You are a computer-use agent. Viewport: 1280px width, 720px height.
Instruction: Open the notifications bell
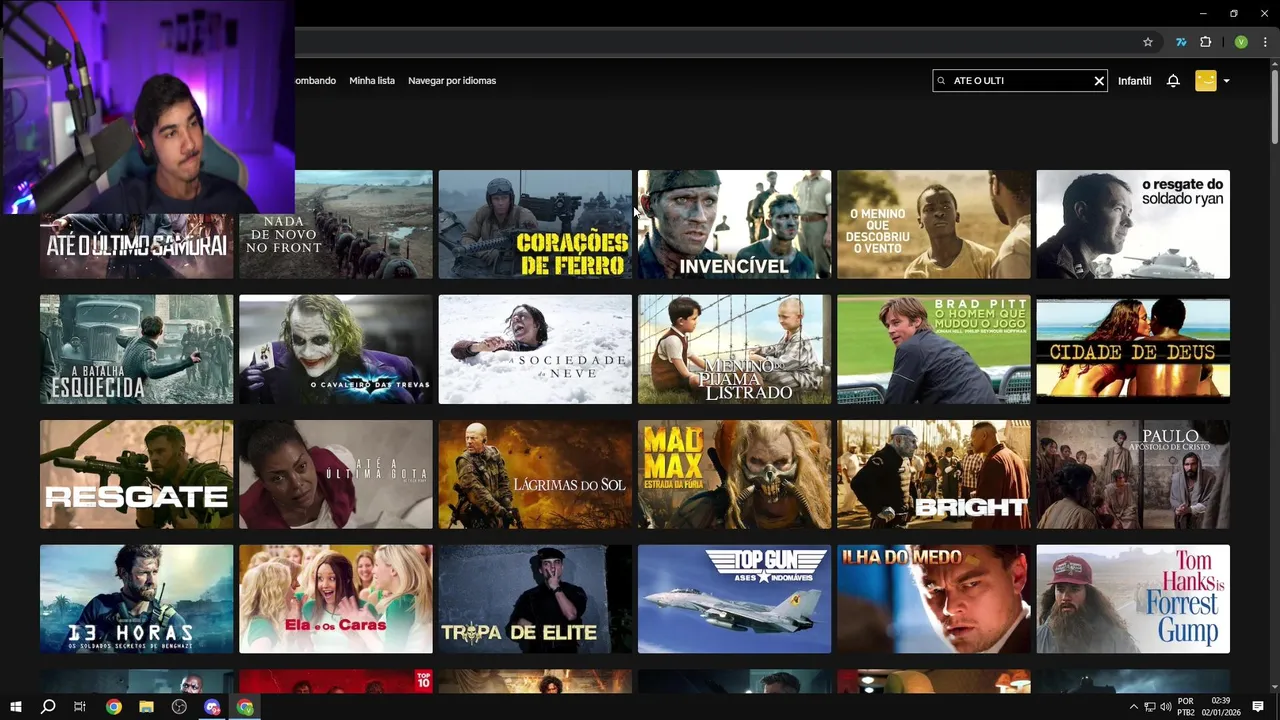point(1173,81)
